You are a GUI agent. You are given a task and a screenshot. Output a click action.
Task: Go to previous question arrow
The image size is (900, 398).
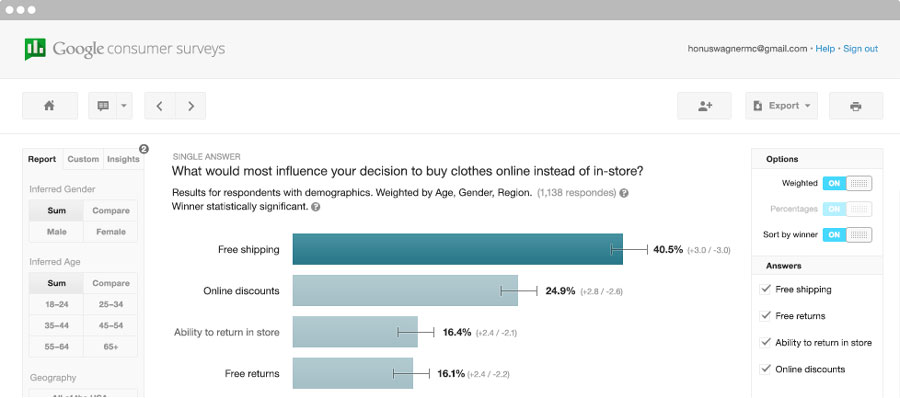pos(160,106)
